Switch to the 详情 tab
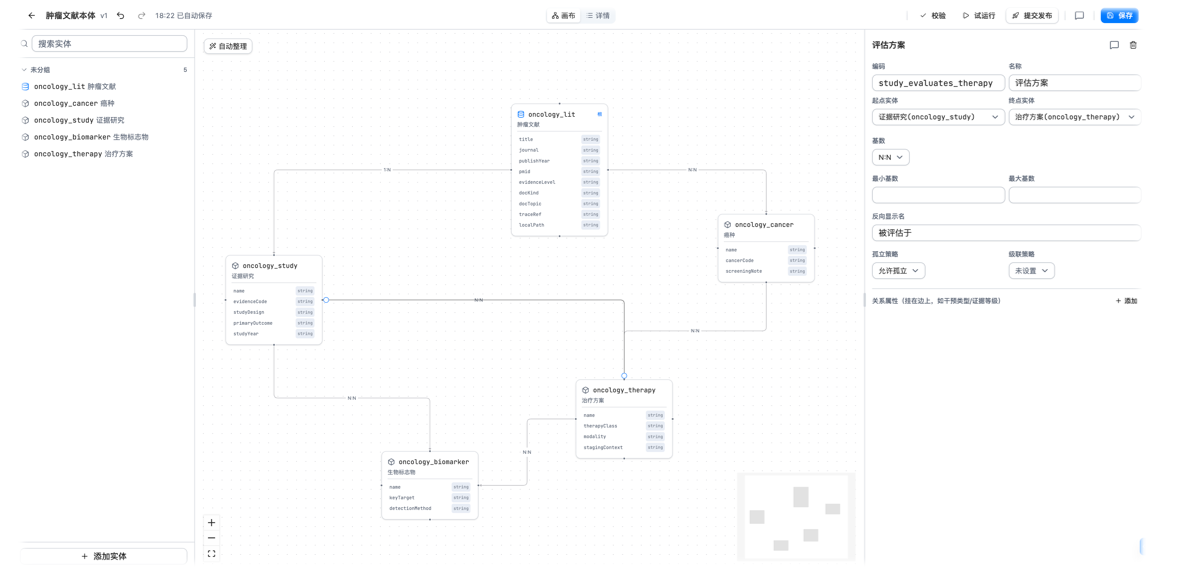 (x=598, y=15)
